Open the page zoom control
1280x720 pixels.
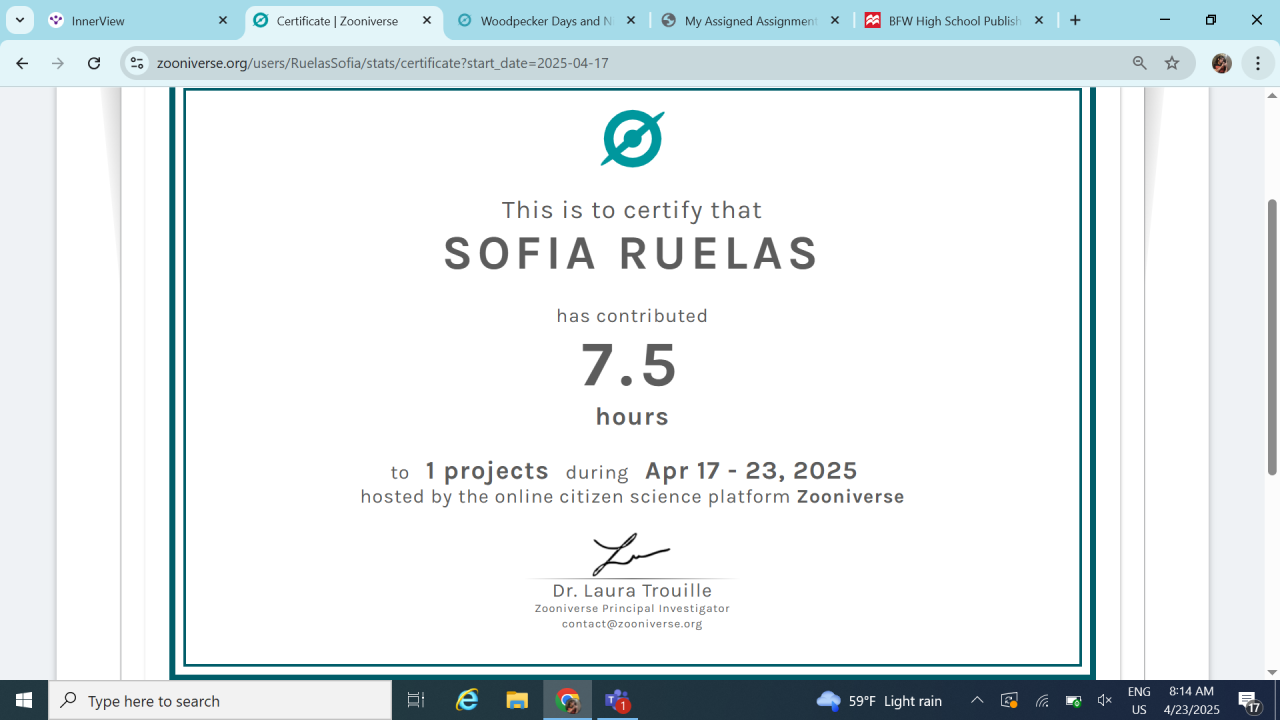(x=1139, y=63)
